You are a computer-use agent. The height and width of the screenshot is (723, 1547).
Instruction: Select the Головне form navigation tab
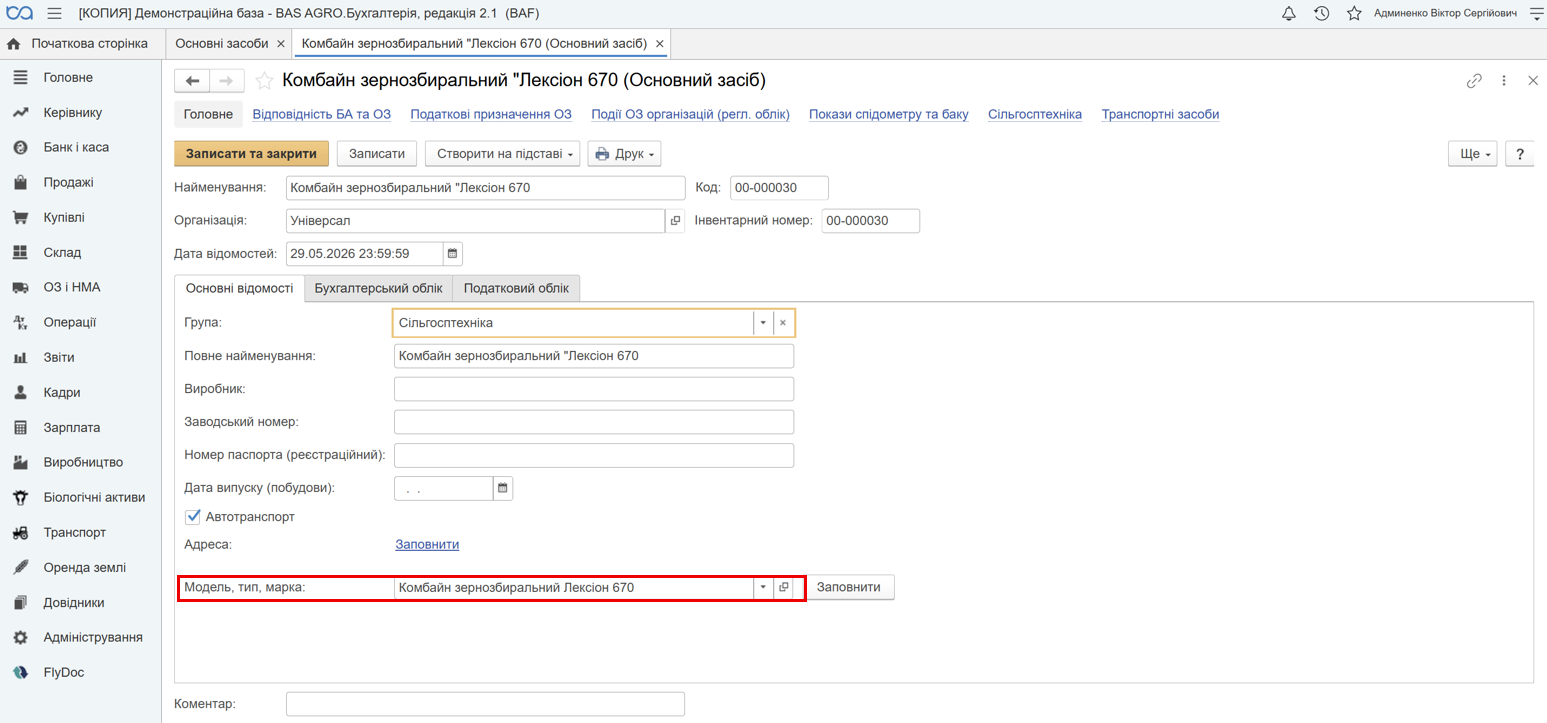(208, 114)
